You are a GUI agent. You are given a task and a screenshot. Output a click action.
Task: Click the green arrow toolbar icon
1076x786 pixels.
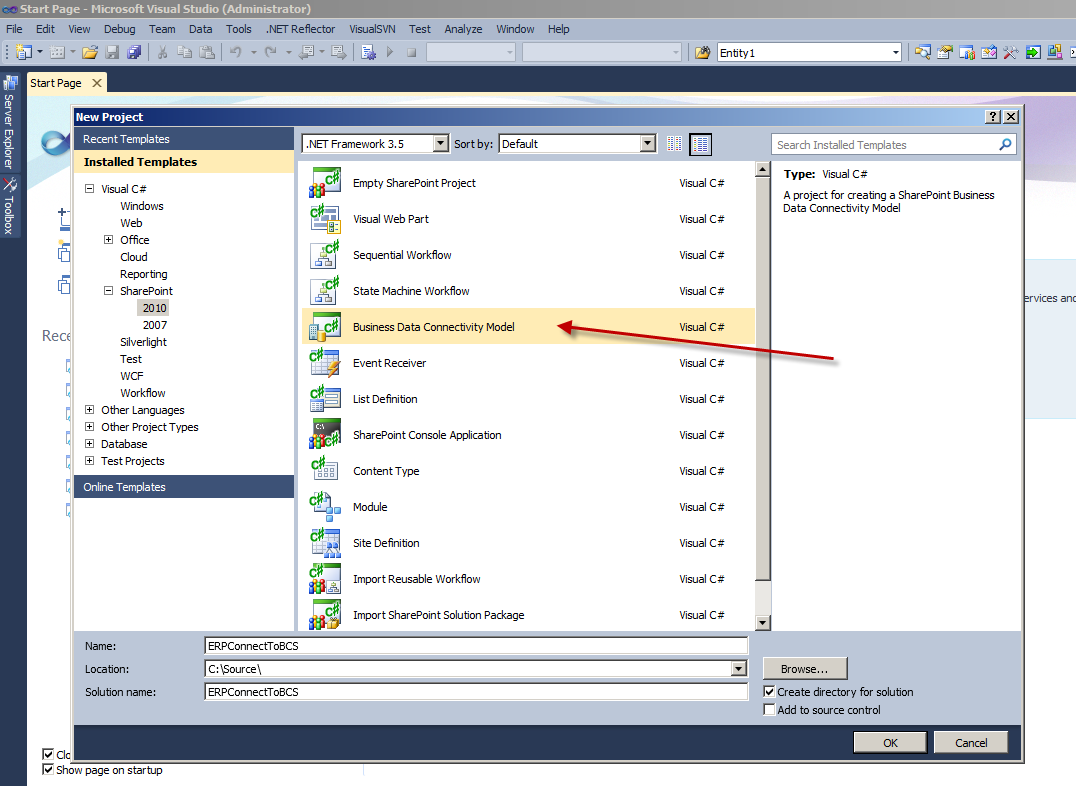pos(1033,52)
